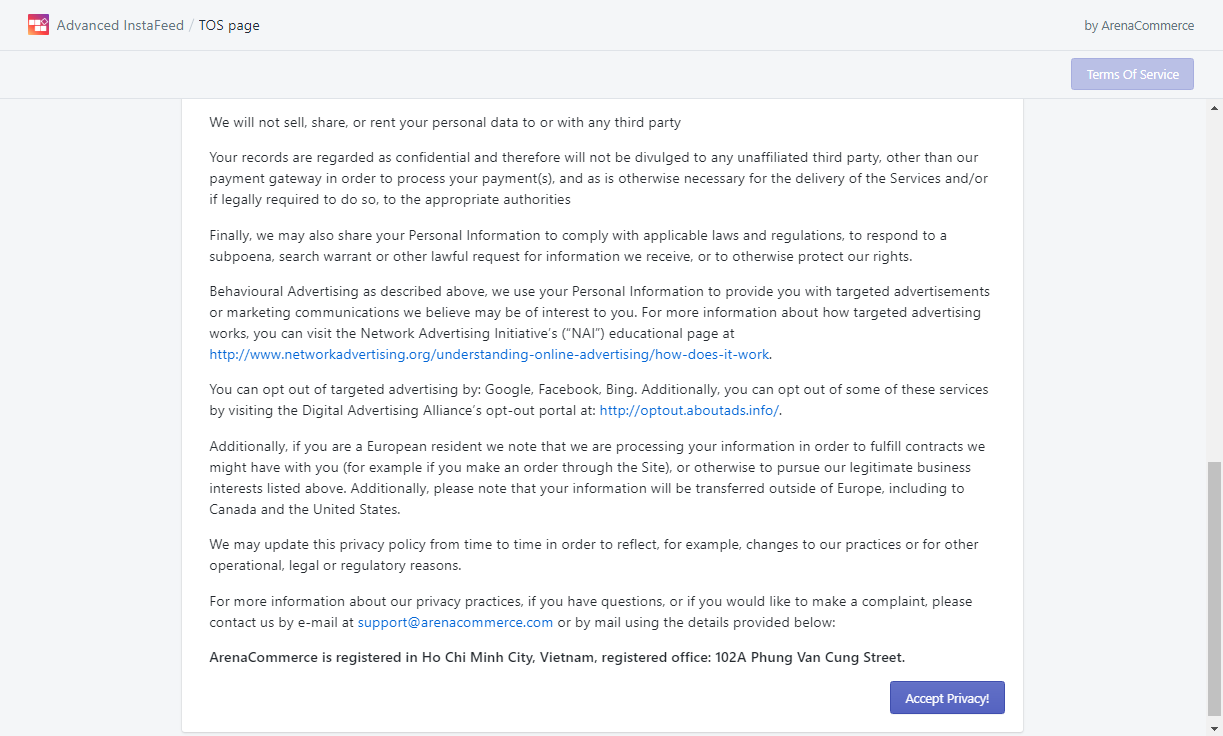Click the 'We will not sell, share' sentence

[x=445, y=123]
